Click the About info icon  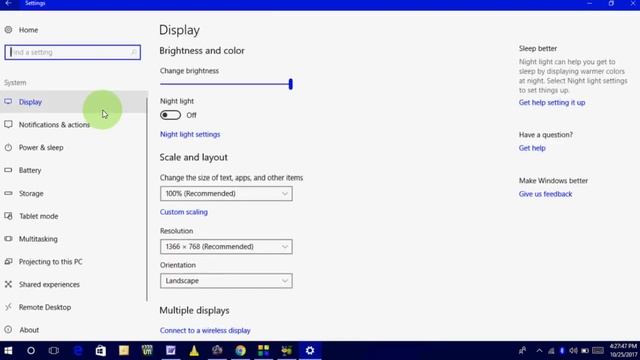pyautogui.click(x=8, y=329)
